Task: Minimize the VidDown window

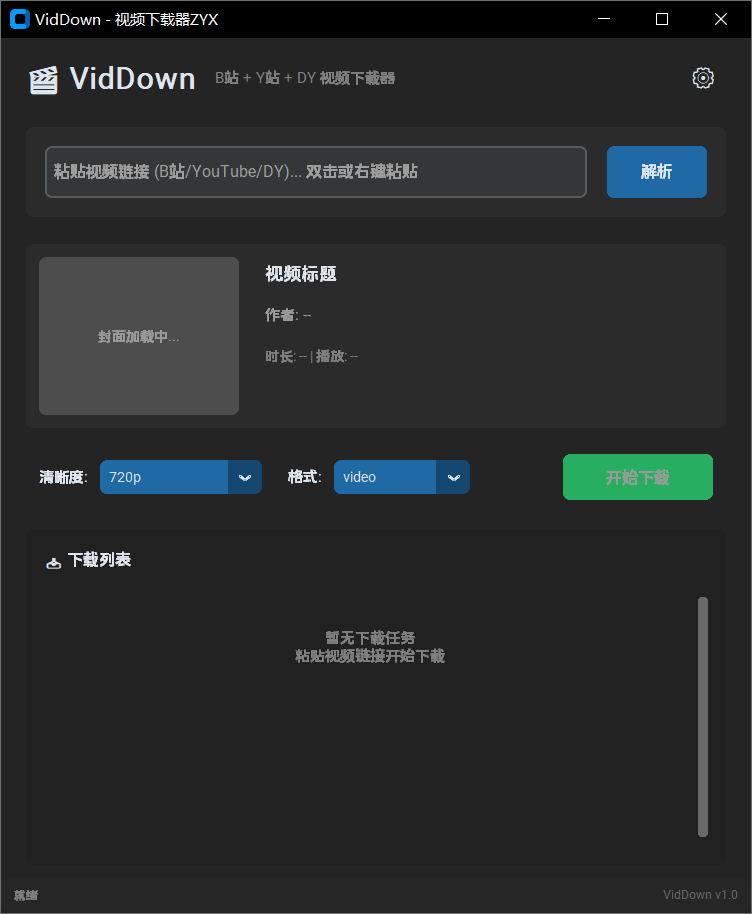Action: [604, 19]
